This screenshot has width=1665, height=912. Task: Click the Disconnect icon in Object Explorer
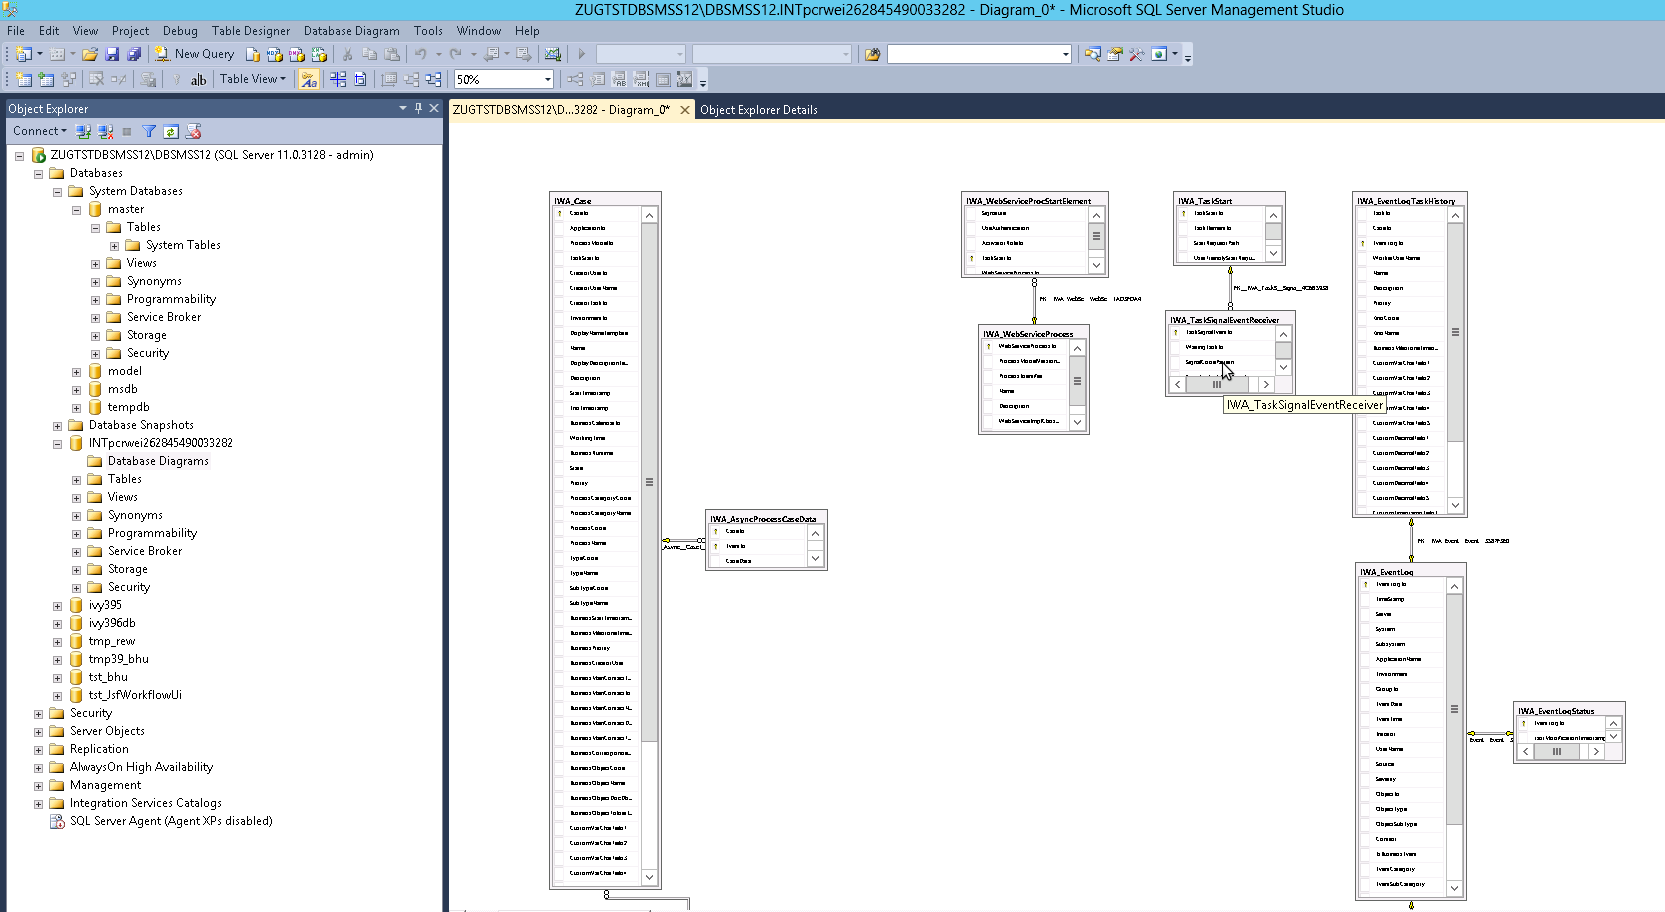pyautogui.click(x=105, y=131)
